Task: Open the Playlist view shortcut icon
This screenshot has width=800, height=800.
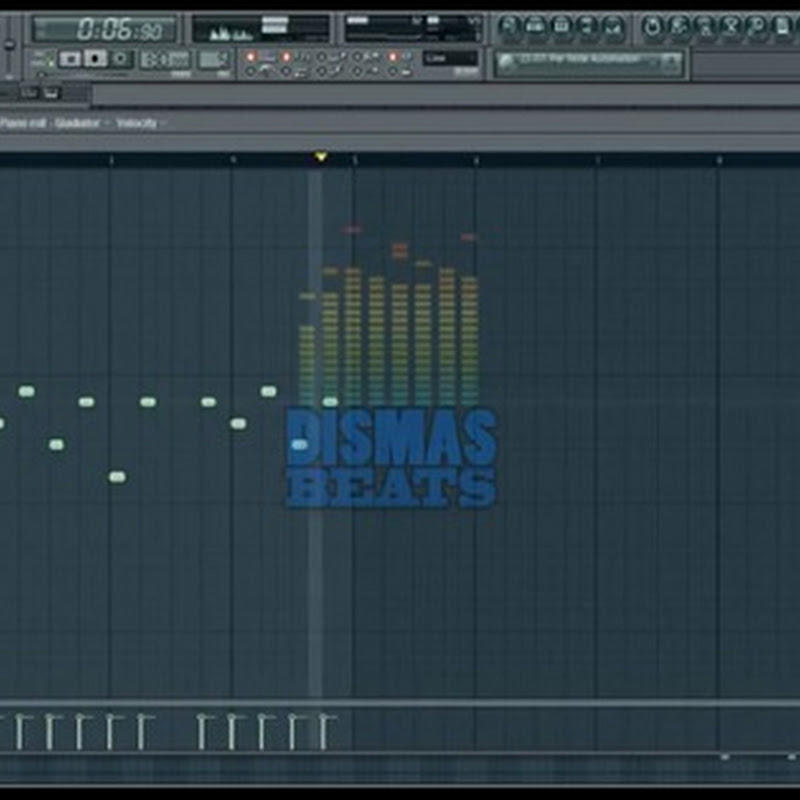Action: click(x=508, y=26)
